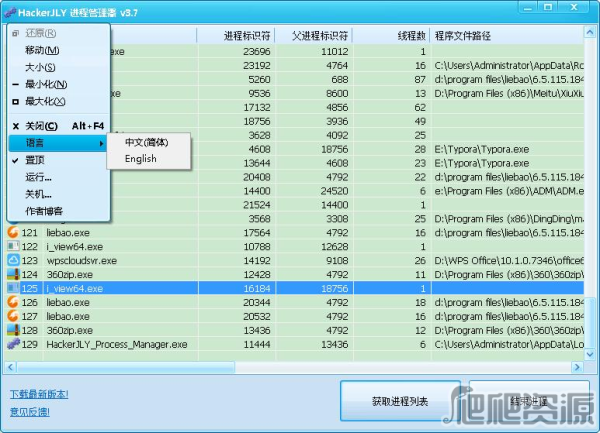Viewport: 600px width, 433px height.
Task: Click the liebao icon in row 127
Action: pos(13,316)
